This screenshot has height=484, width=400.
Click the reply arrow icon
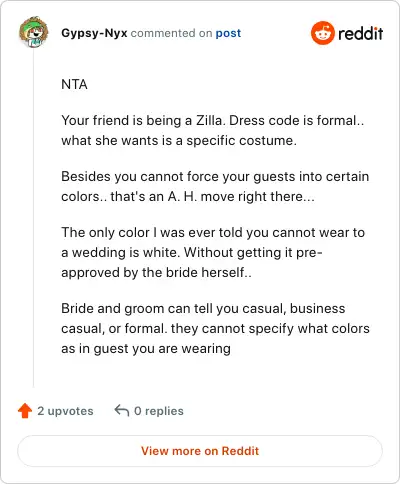point(122,411)
